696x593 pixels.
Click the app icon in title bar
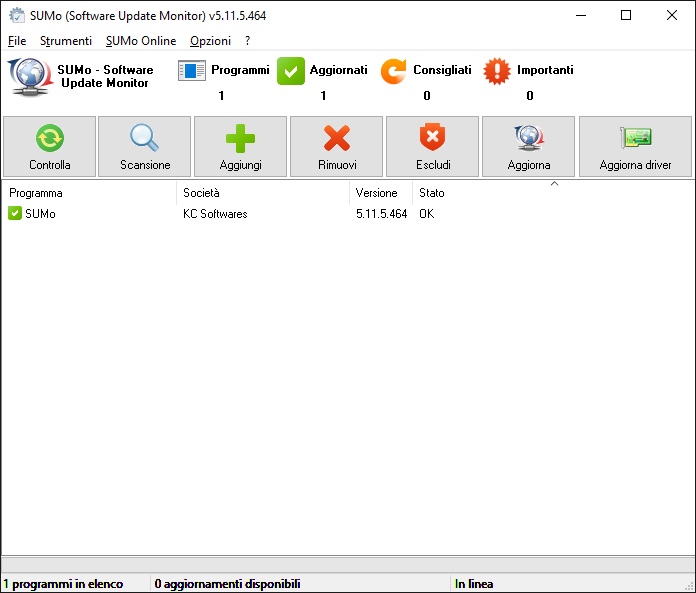click(x=17, y=15)
